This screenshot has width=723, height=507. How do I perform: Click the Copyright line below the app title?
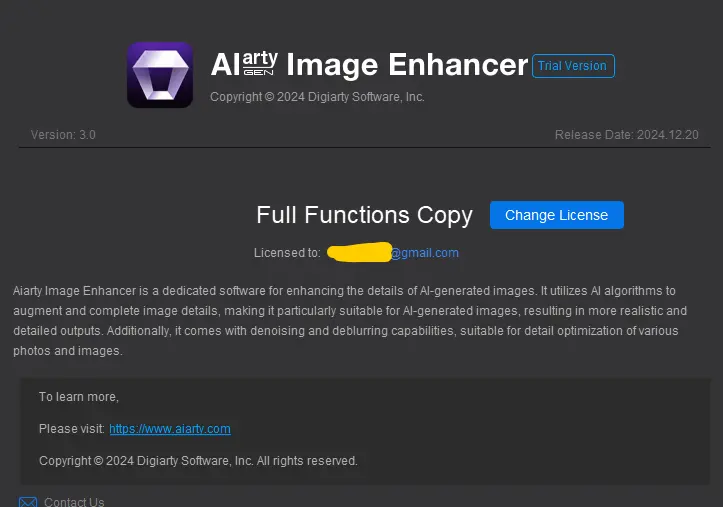pos(317,97)
